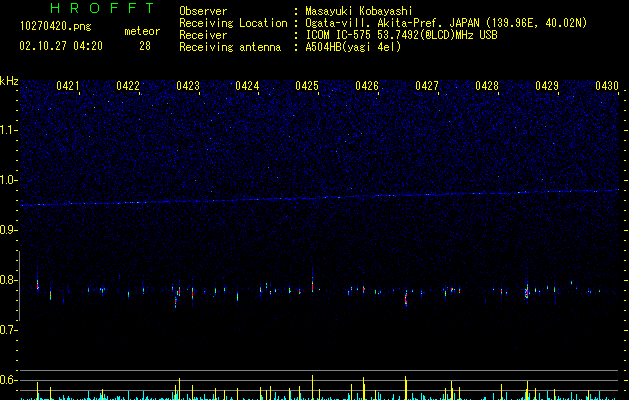Click Ogata-vill. Akita-Pref. JAPAN location text
Screen dimensions: 629x400
pos(446,23)
